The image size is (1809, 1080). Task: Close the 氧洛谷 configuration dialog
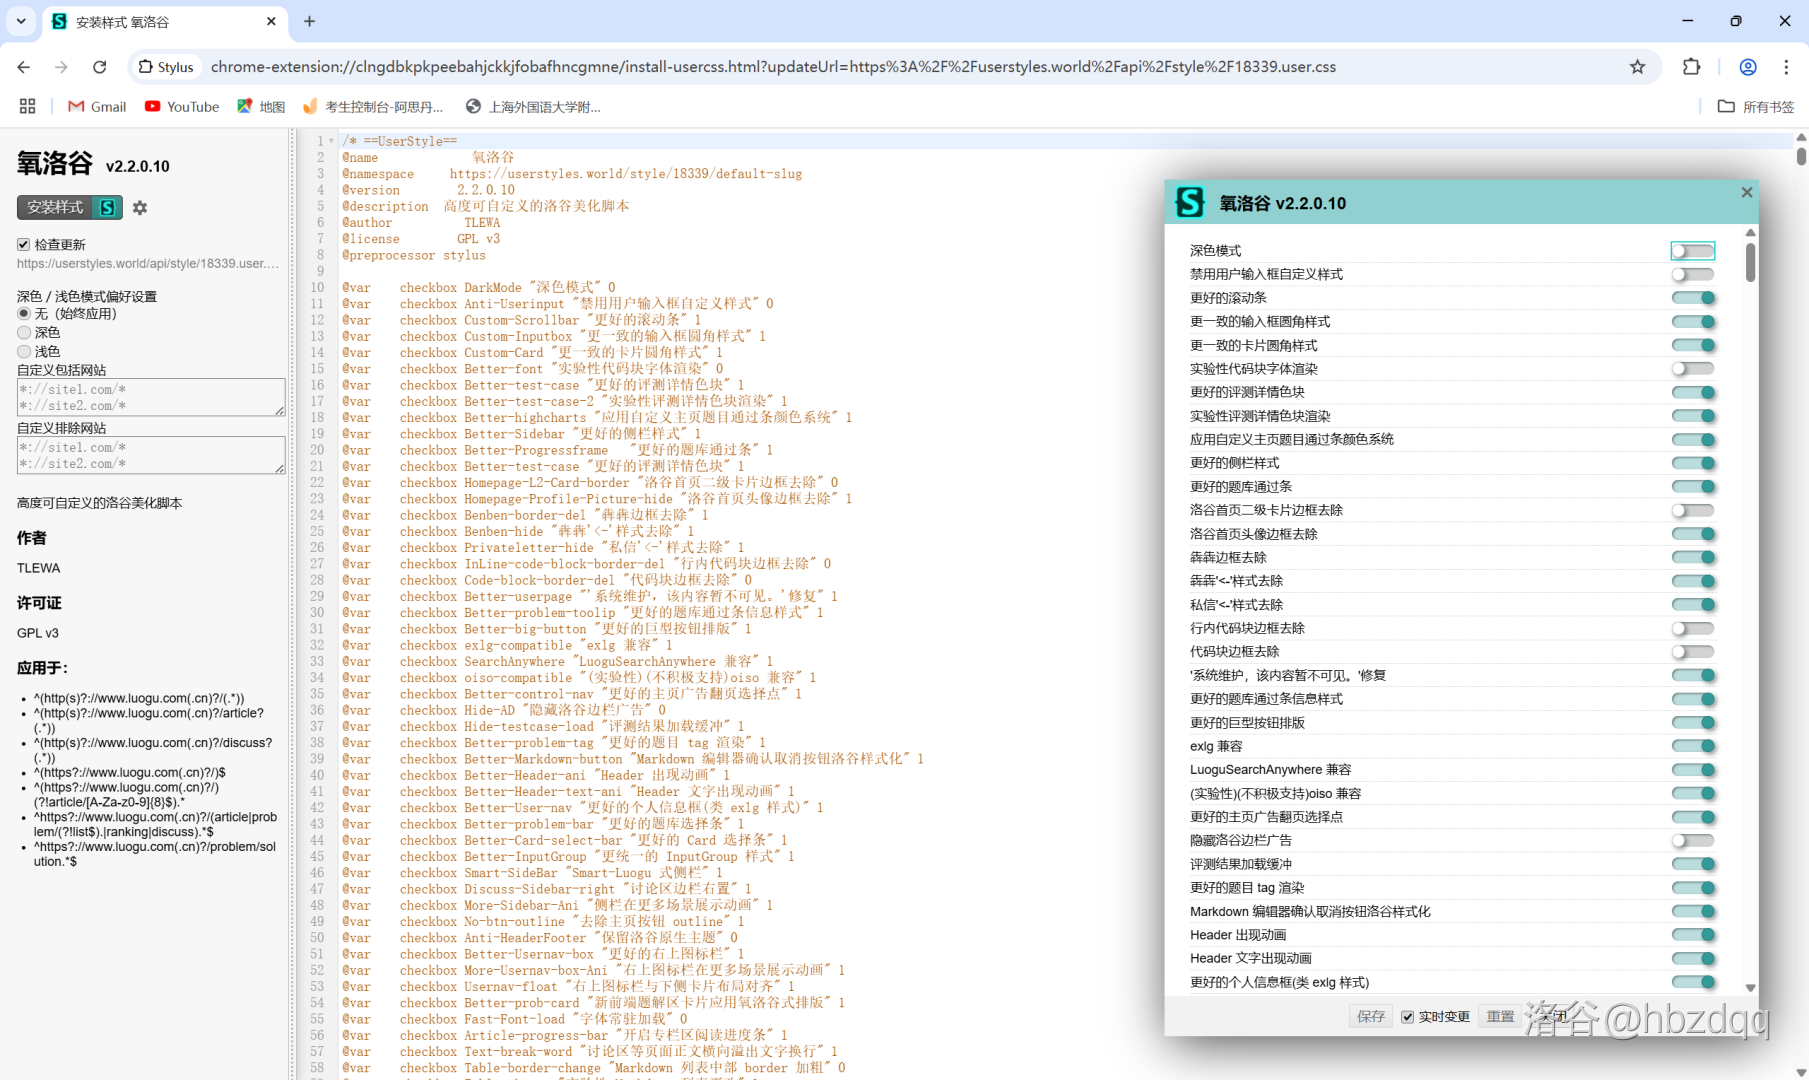[1746, 192]
